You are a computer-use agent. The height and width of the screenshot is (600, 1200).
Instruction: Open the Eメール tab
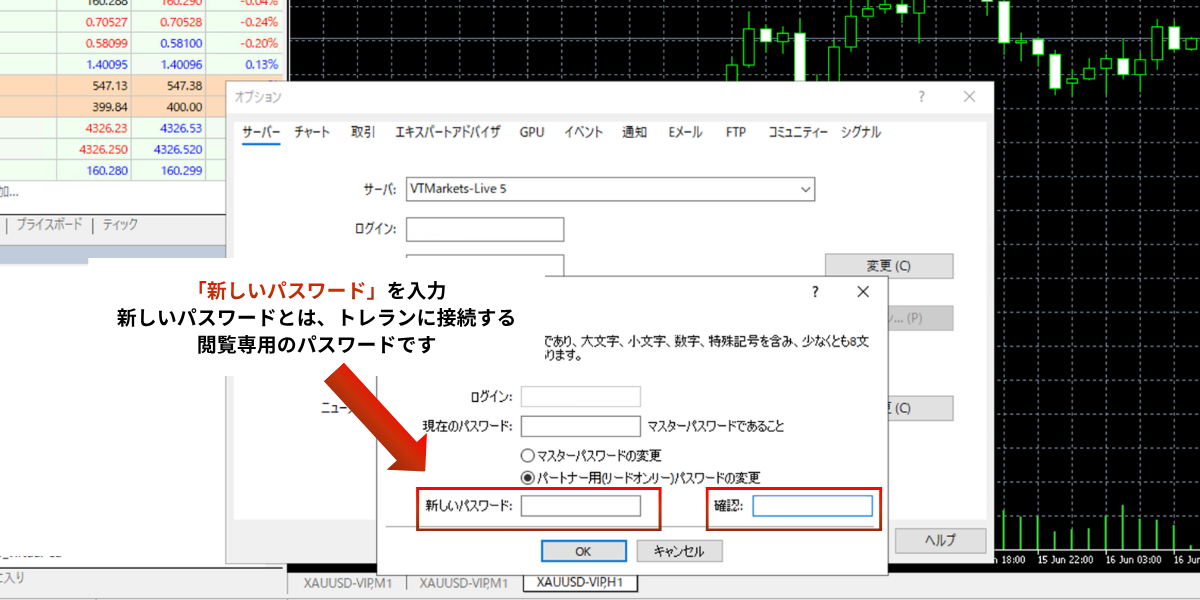(x=685, y=132)
